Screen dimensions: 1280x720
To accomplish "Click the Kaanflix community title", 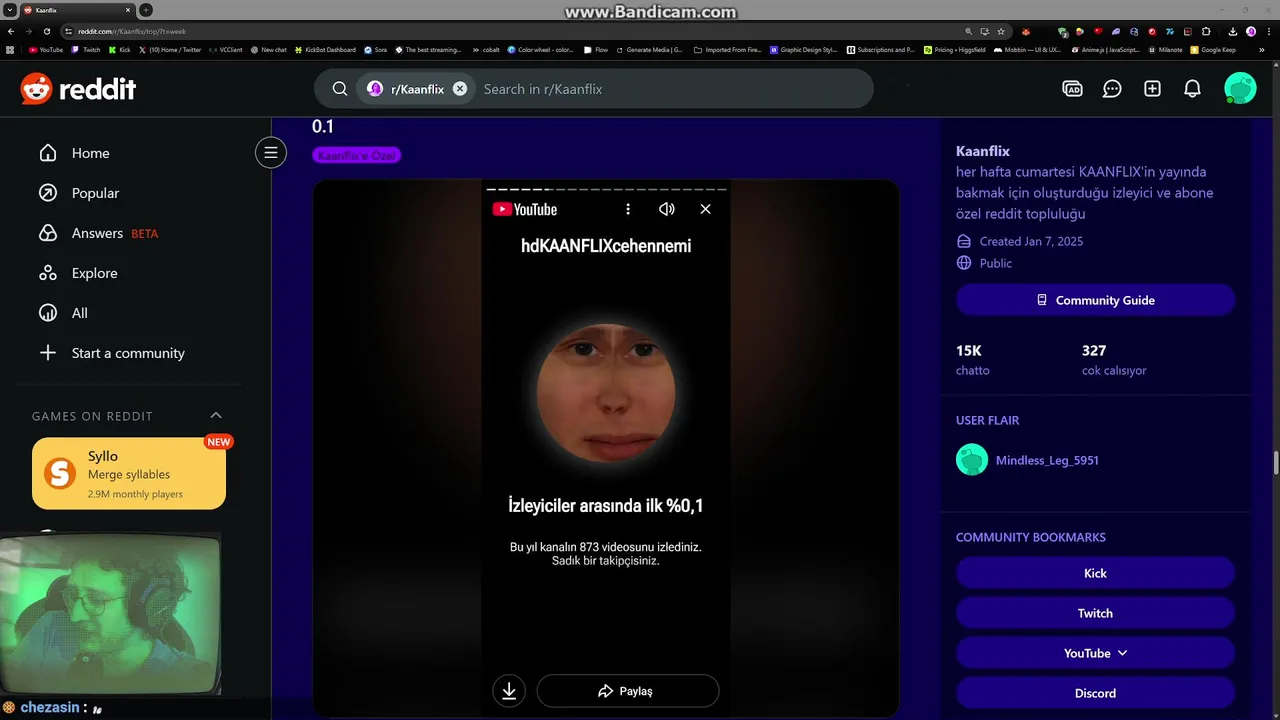I will click(983, 151).
